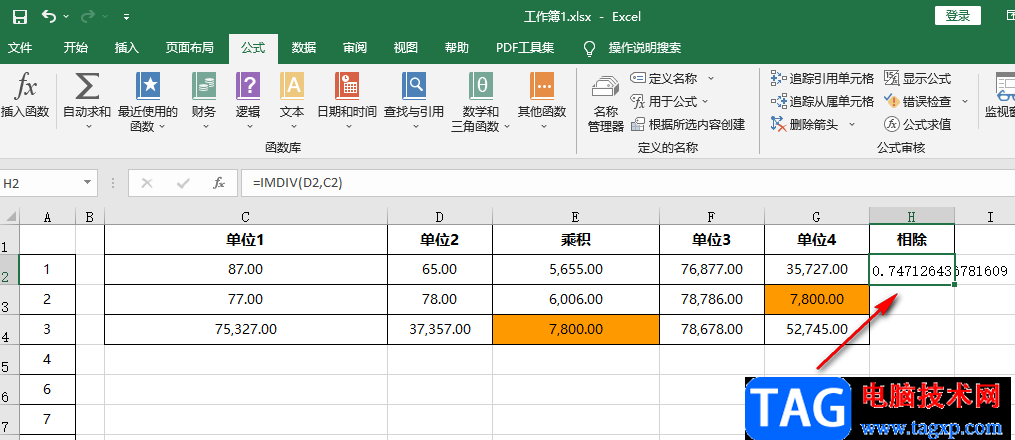Open Customize Quick Access Toolbar dropdown
This screenshot has height=440, width=1015.
[126, 17]
